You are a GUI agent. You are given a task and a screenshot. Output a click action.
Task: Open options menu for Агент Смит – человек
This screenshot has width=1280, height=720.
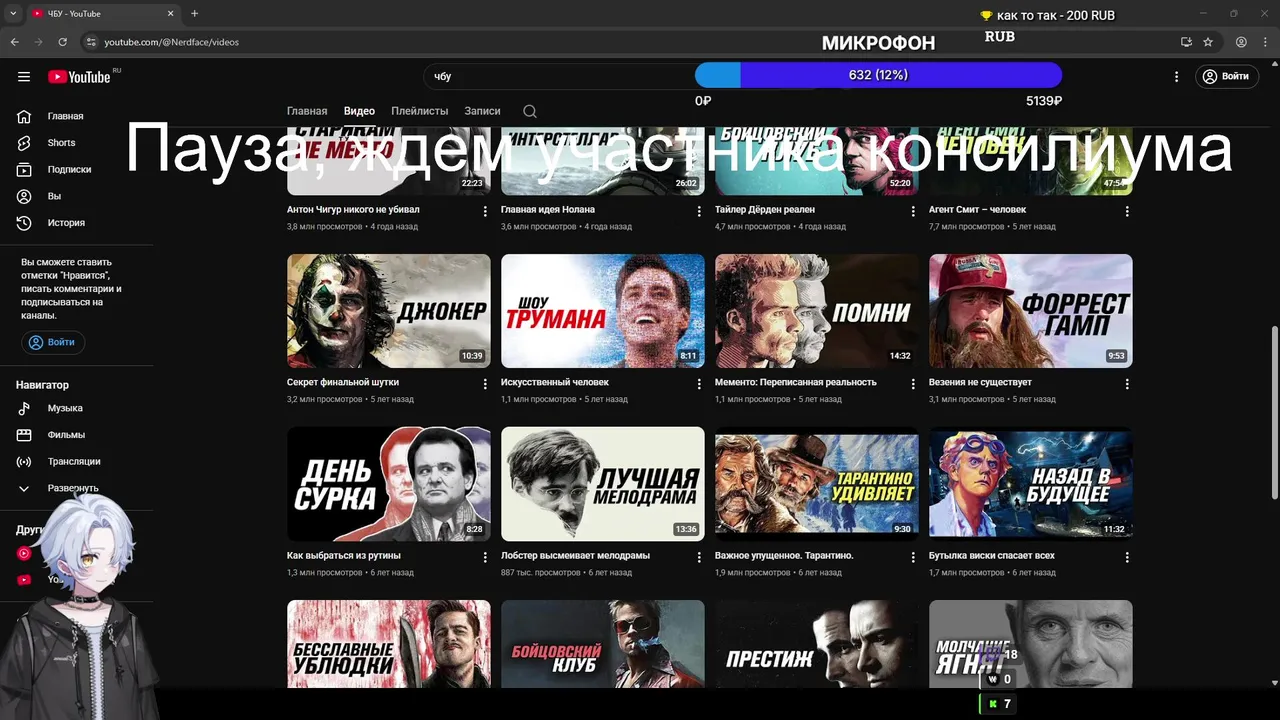(1127, 211)
